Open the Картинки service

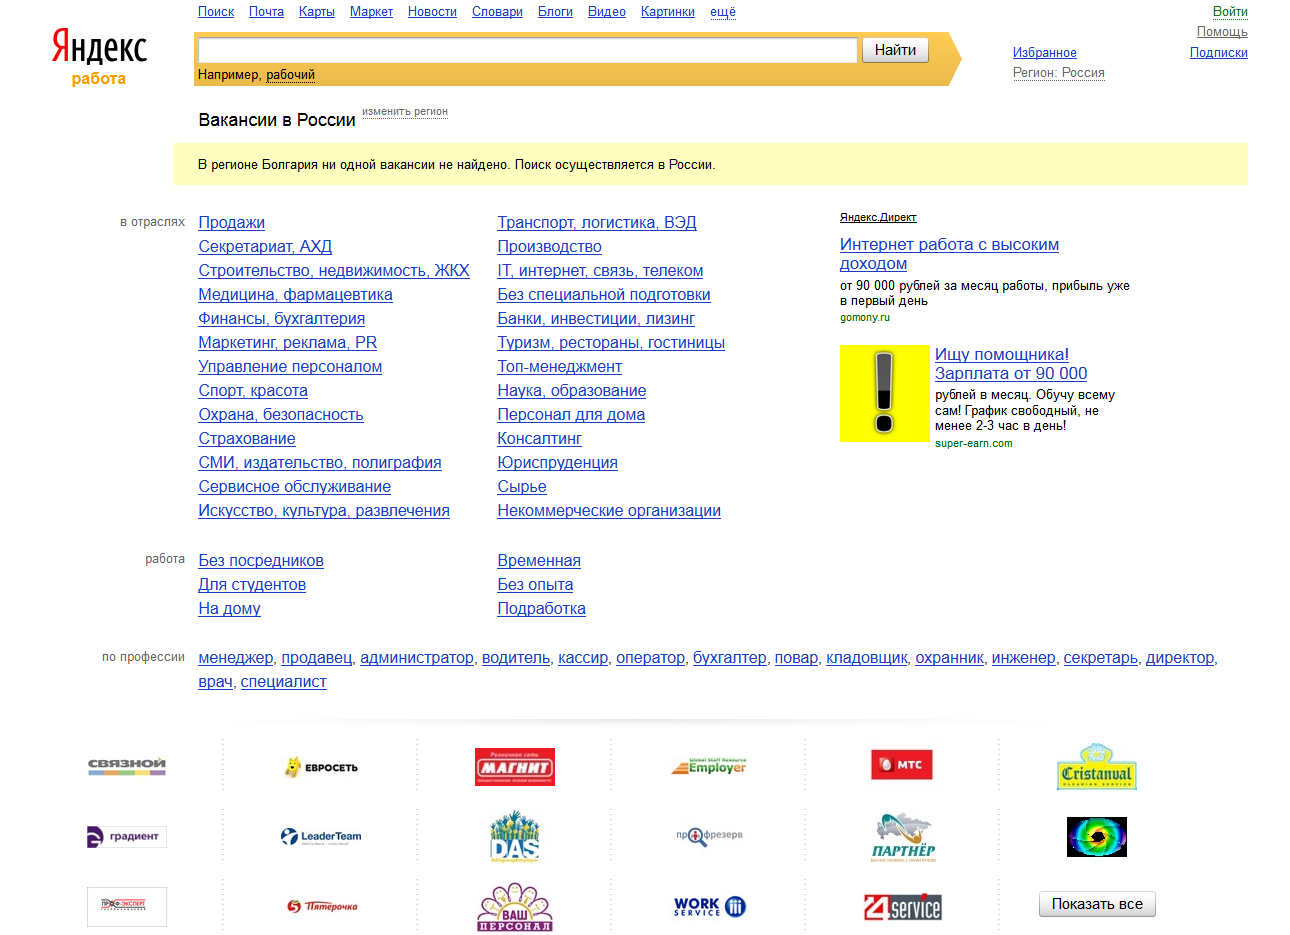[668, 12]
